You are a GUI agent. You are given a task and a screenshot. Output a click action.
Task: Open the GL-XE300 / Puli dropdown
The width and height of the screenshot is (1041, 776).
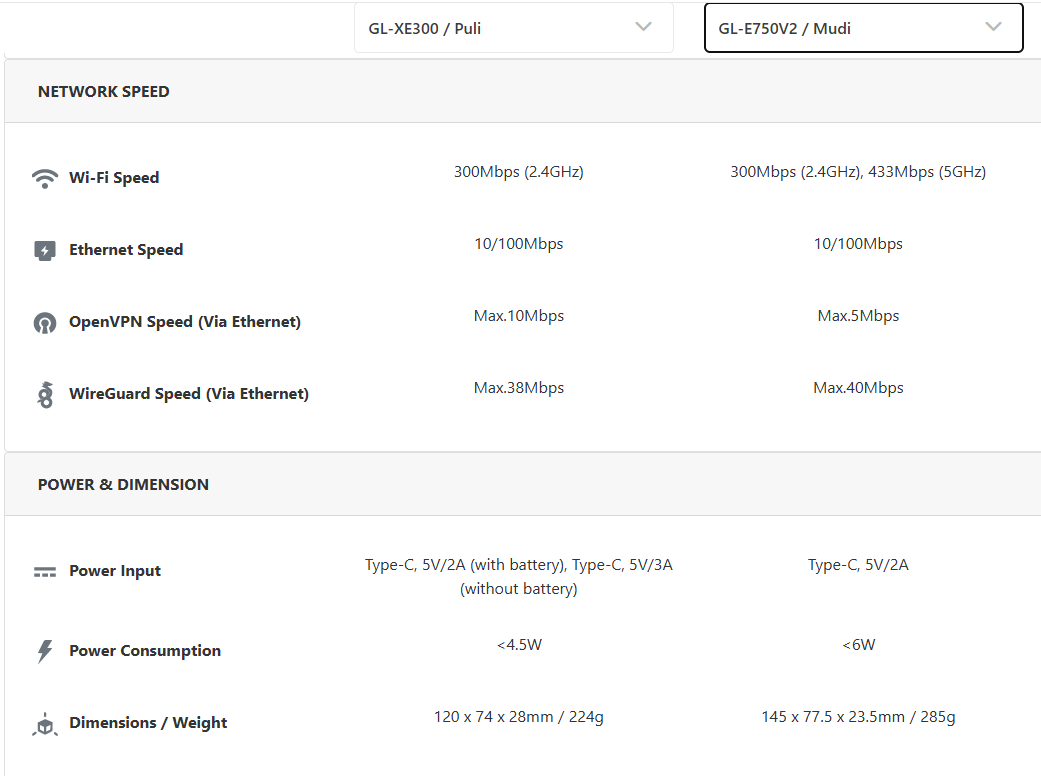click(514, 28)
